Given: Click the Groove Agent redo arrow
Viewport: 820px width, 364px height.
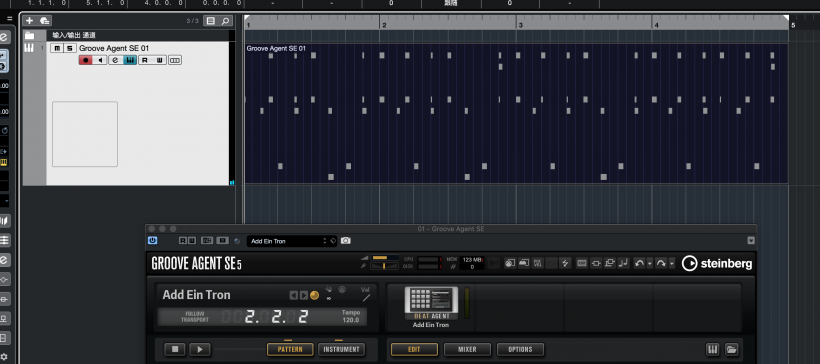Looking at the screenshot, I should coord(662,263).
